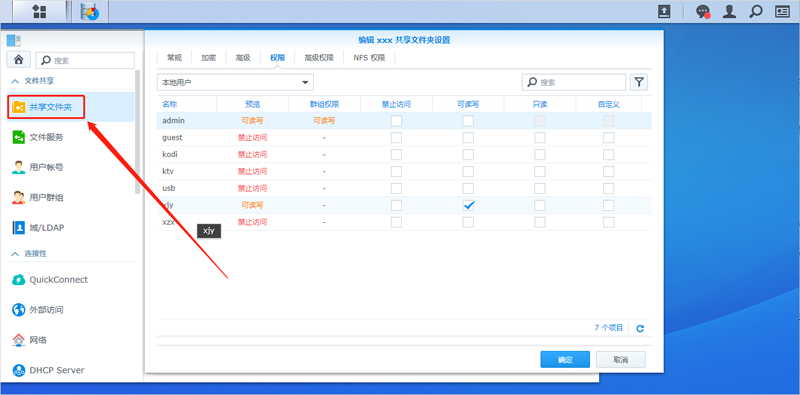Select the ktv user name
The image size is (800, 395).
[168, 171]
